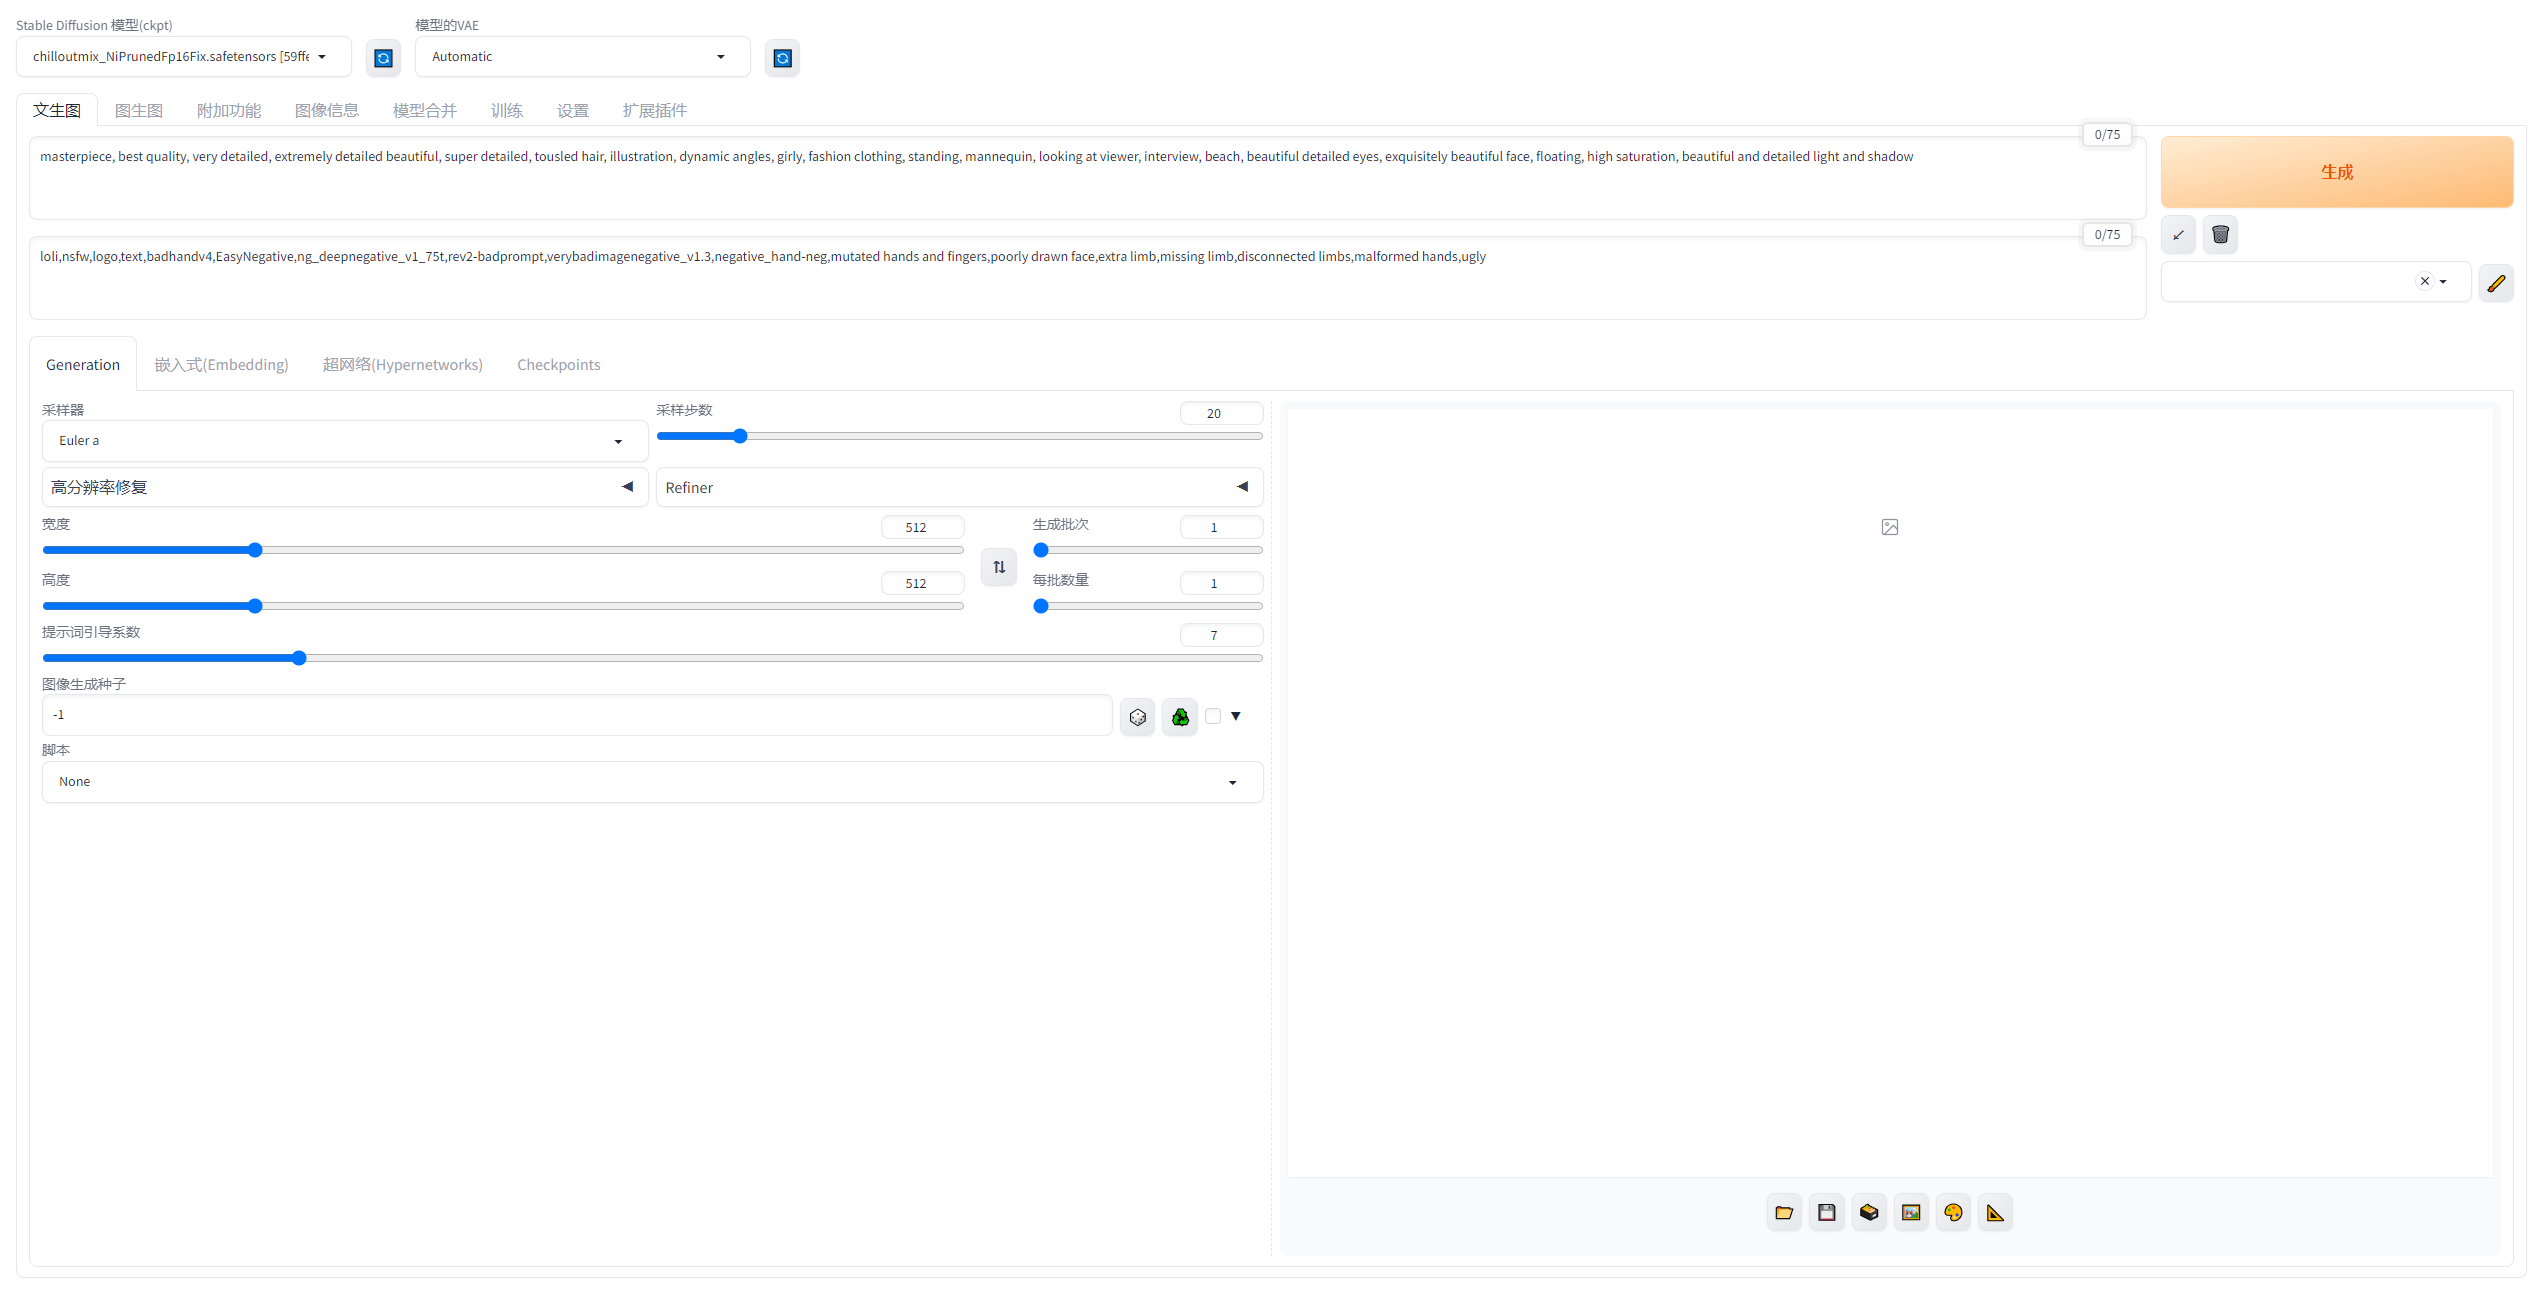The height and width of the screenshot is (1291, 2543).
Task: Click the trash clear prompt icon
Action: point(2220,235)
